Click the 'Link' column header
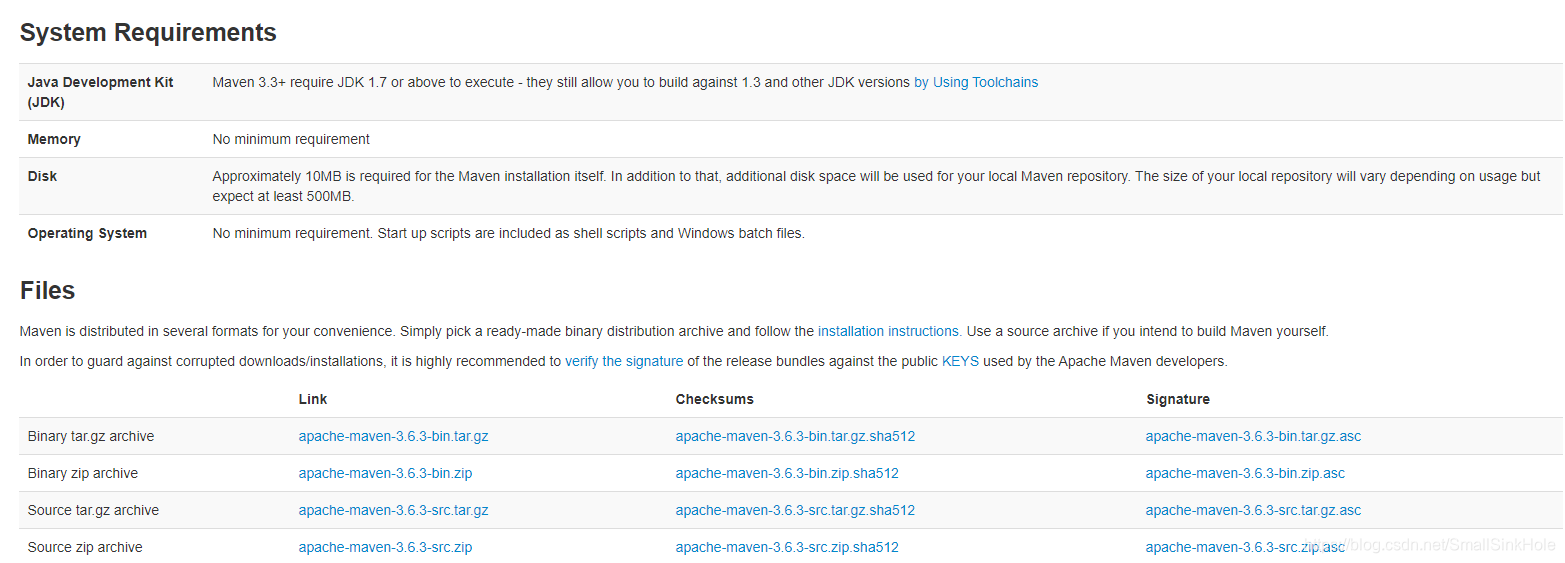1565x563 pixels. click(x=313, y=399)
